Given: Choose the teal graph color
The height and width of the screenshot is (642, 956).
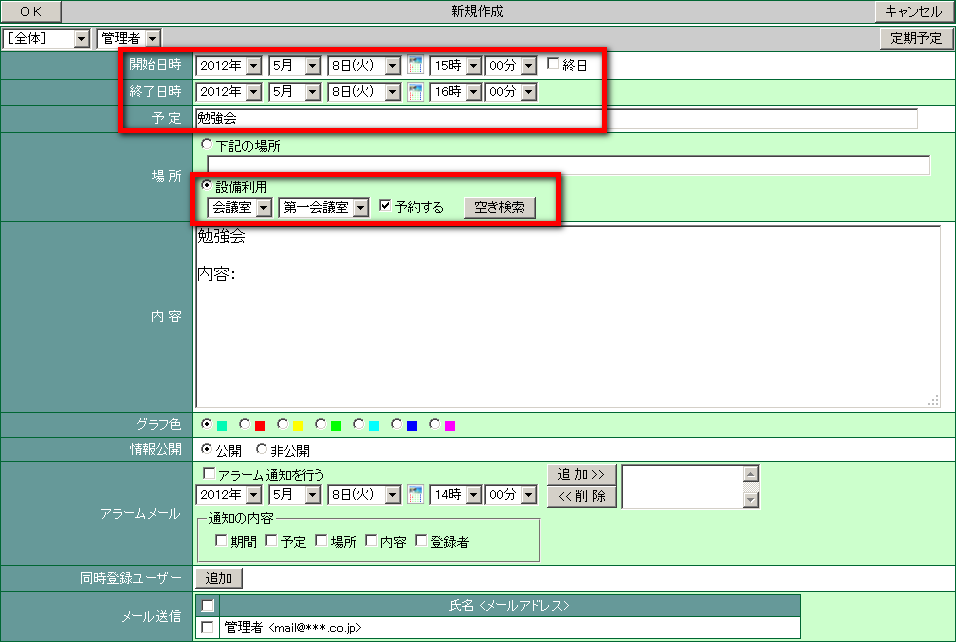Looking at the screenshot, I should tap(207, 424).
